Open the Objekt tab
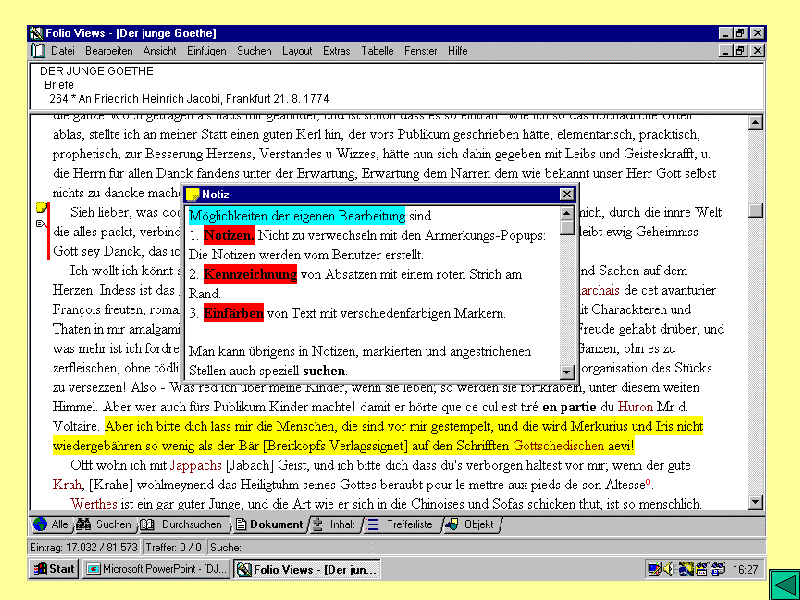 [x=469, y=524]
